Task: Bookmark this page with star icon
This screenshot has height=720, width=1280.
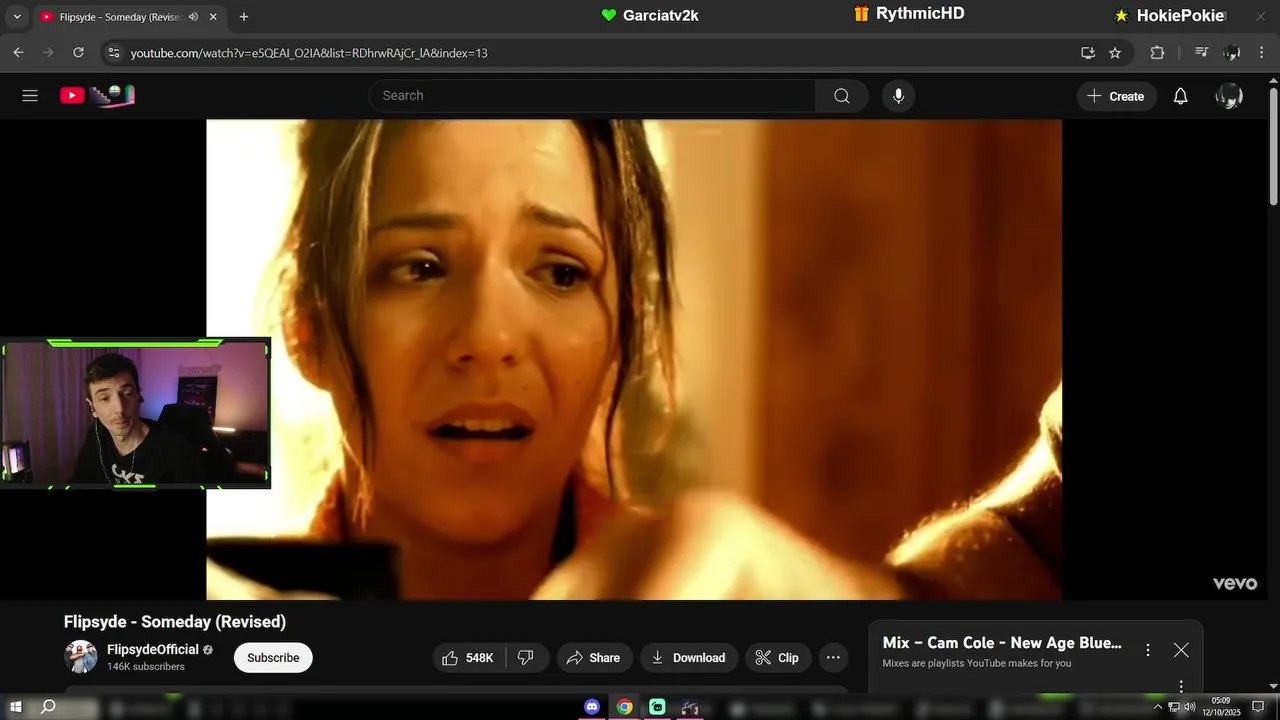Action: (x=1115, y=53)
